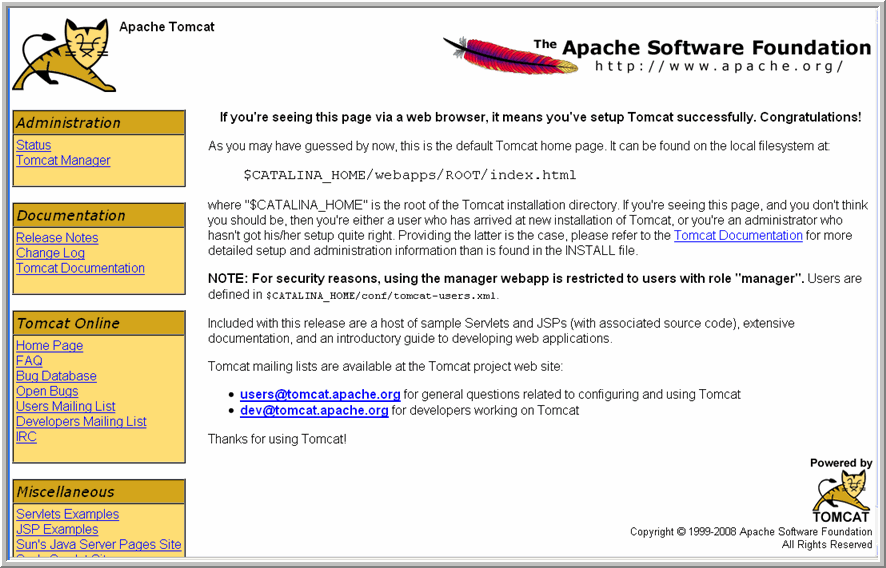Open the Users Mailing List link
886x568 pixels.
pyautogui.click(x=65, y=406)
